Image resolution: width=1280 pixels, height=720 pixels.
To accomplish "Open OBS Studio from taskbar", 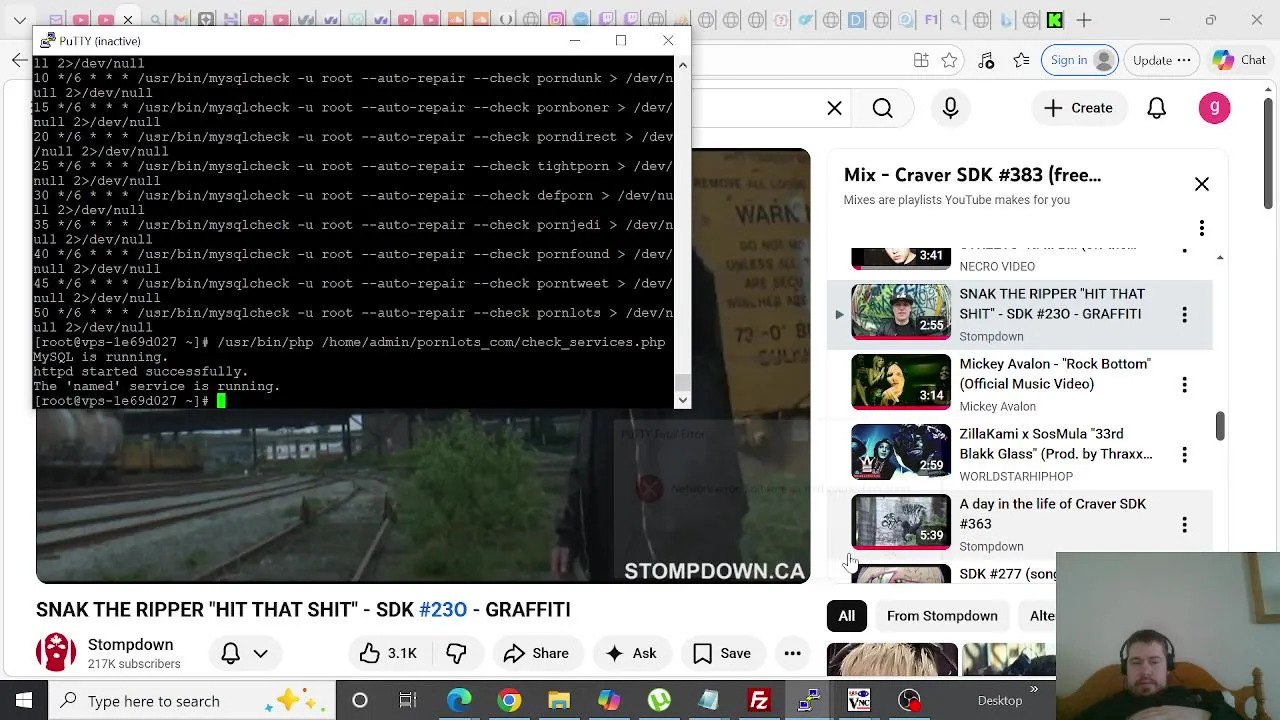I will point(909,701).
